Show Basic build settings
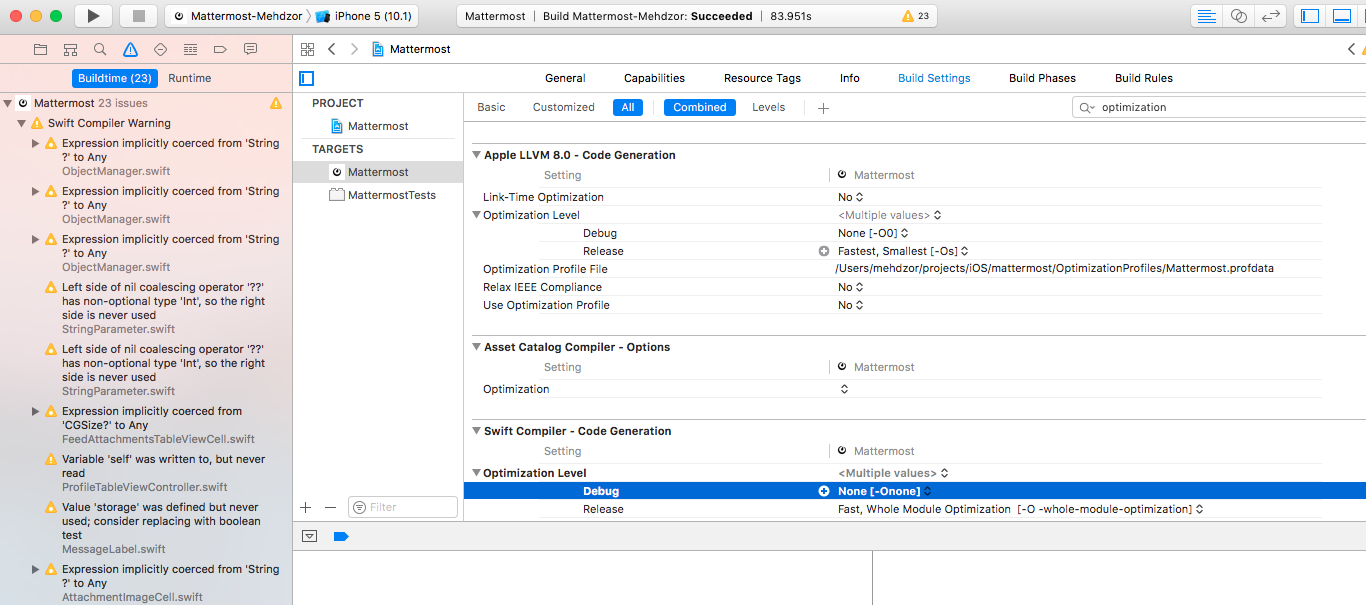This screenshot has width=1366, height=605. coord(491,107)
